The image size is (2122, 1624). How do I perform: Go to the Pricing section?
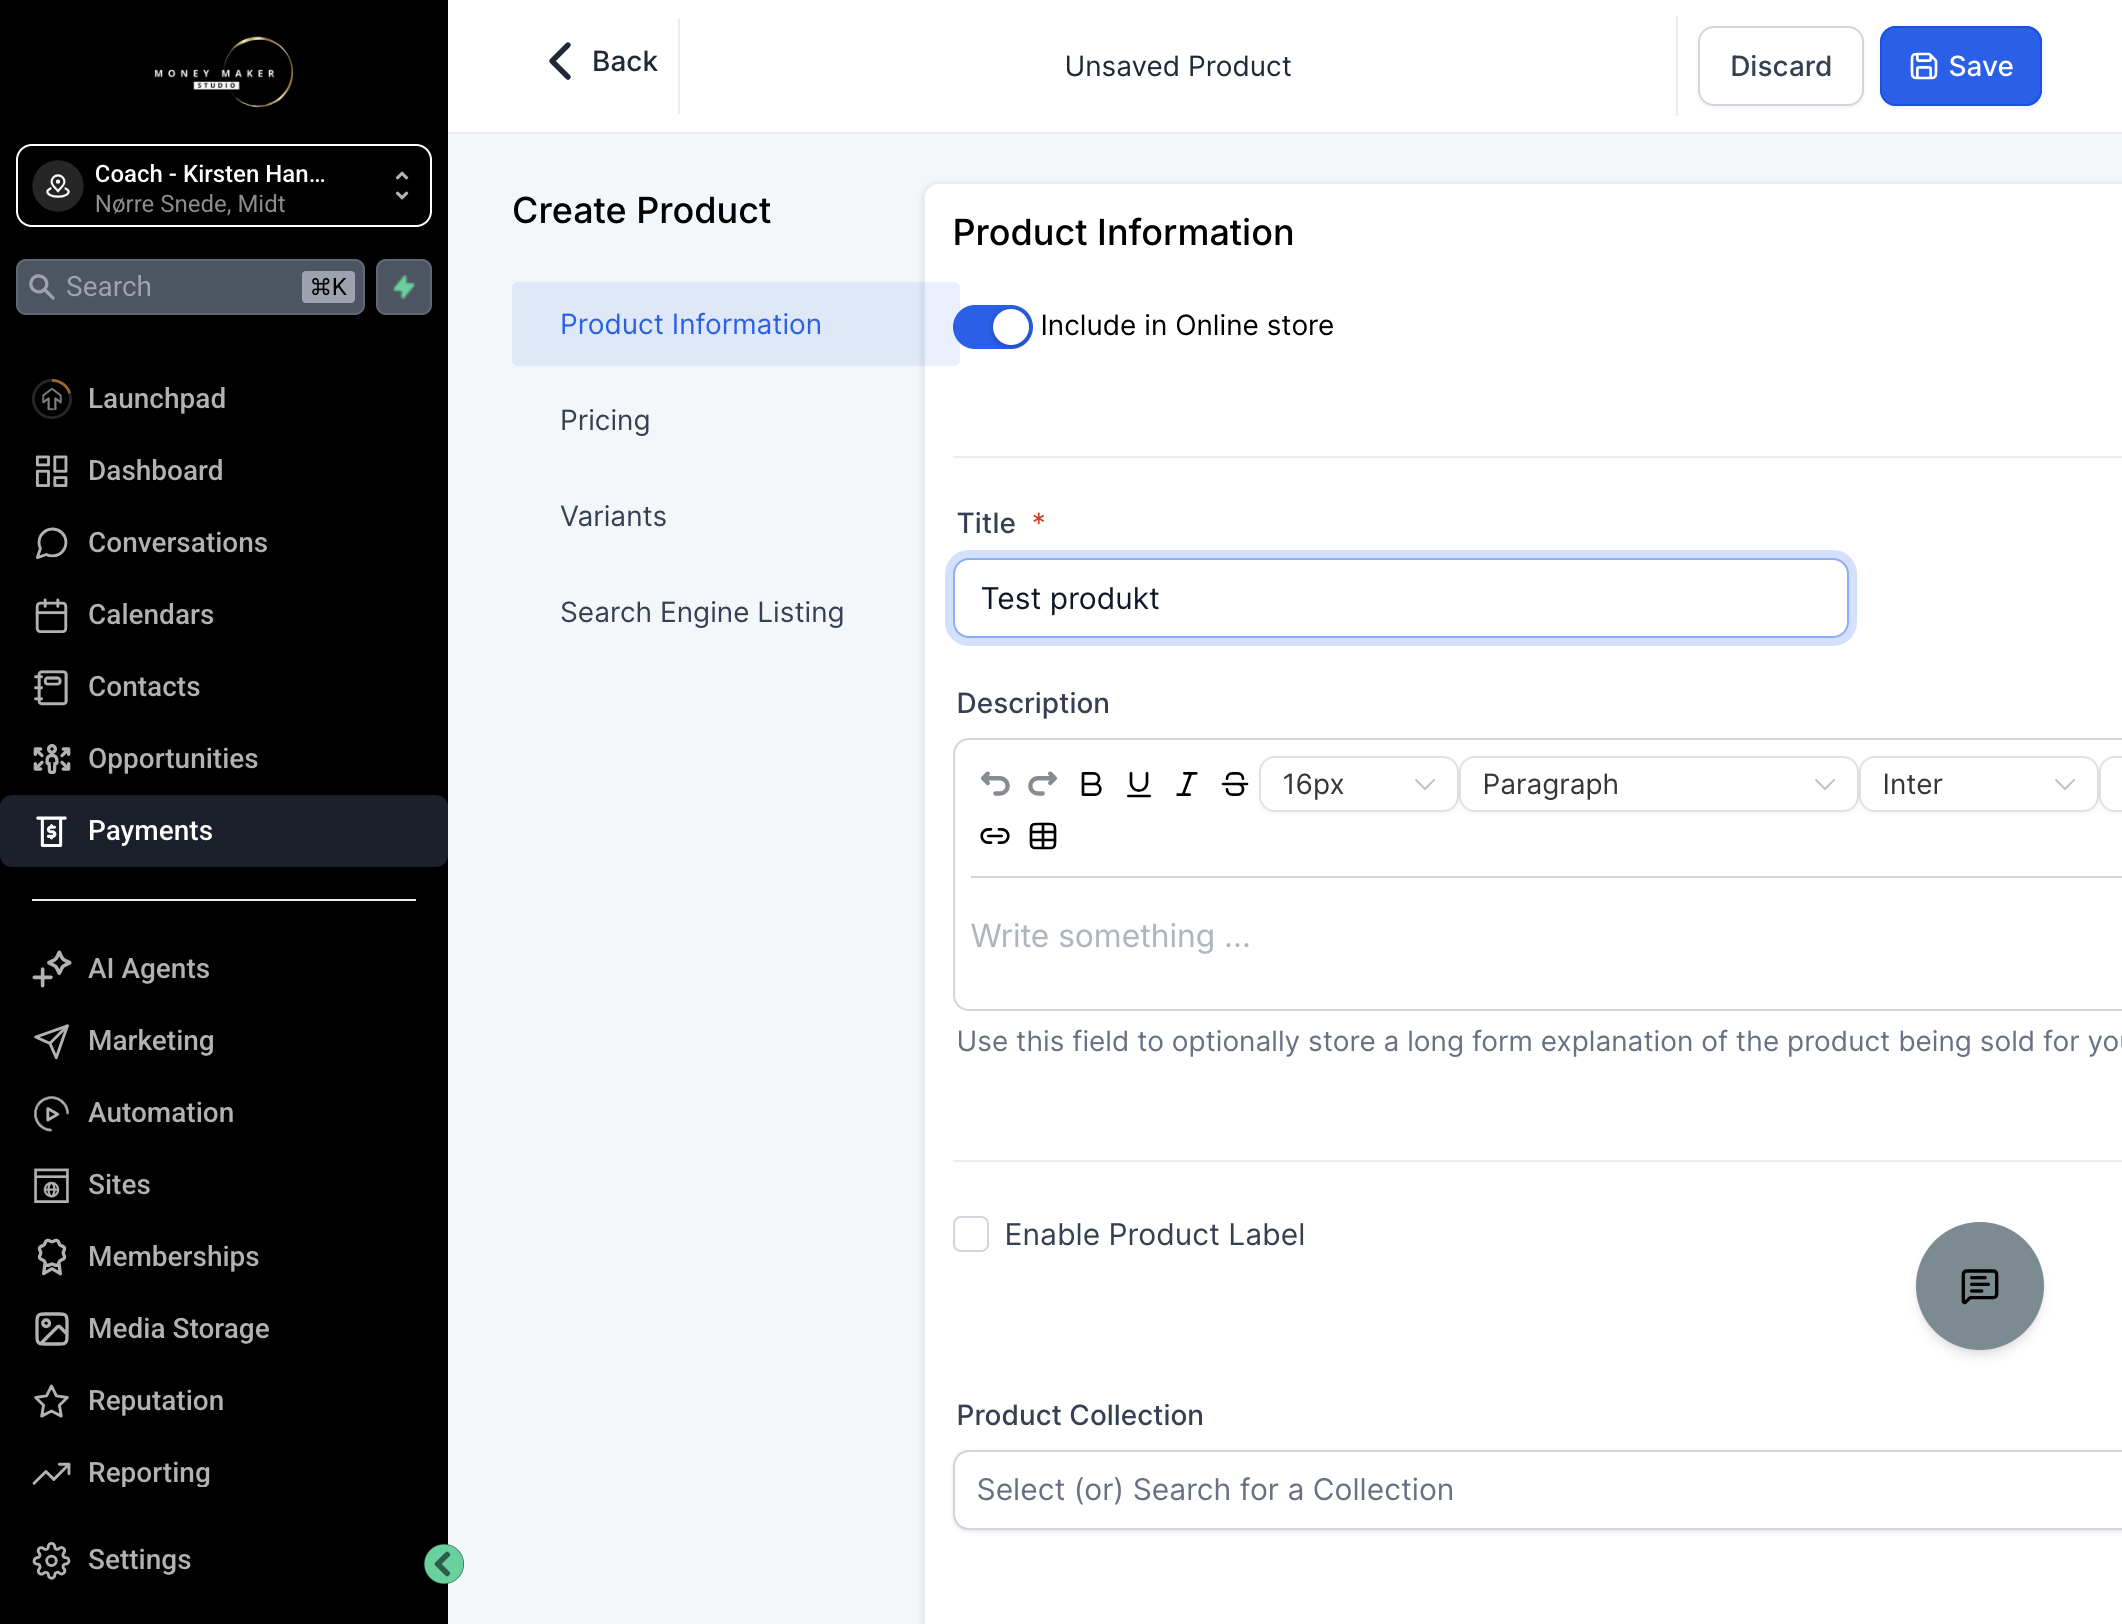point(605,420)
